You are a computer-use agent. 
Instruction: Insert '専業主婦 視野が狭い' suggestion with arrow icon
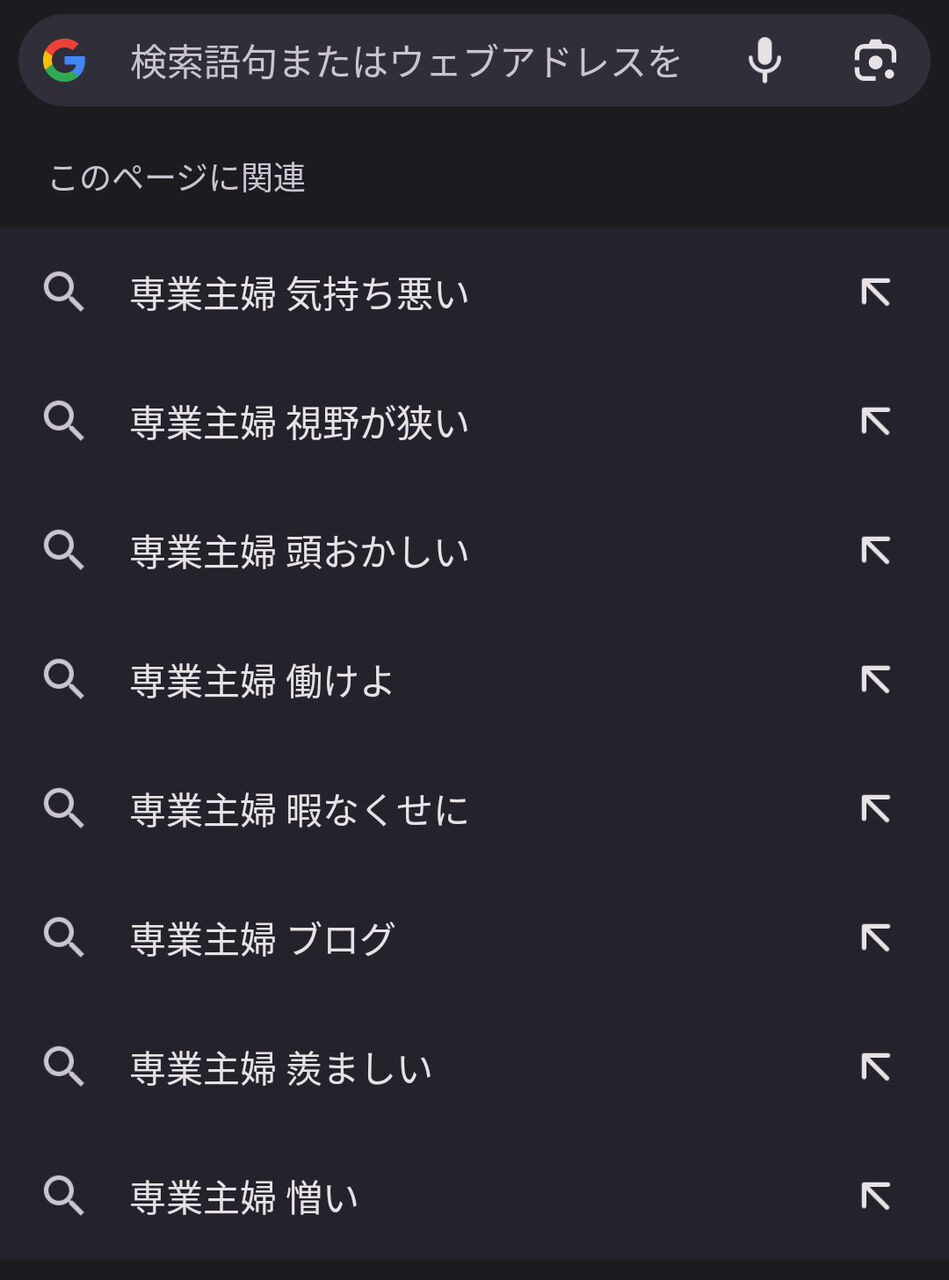point(875,422)
